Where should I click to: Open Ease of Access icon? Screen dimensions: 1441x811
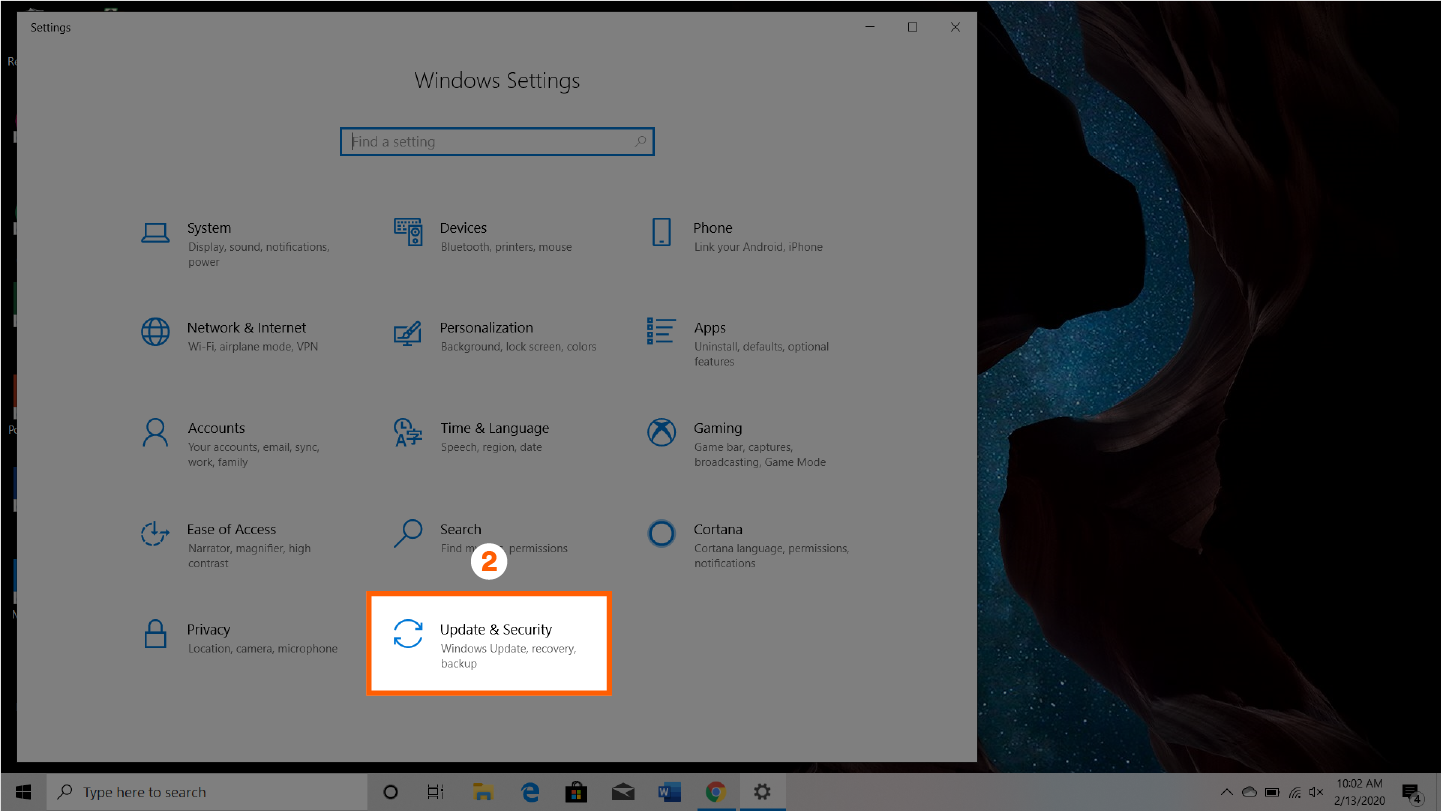155,533
